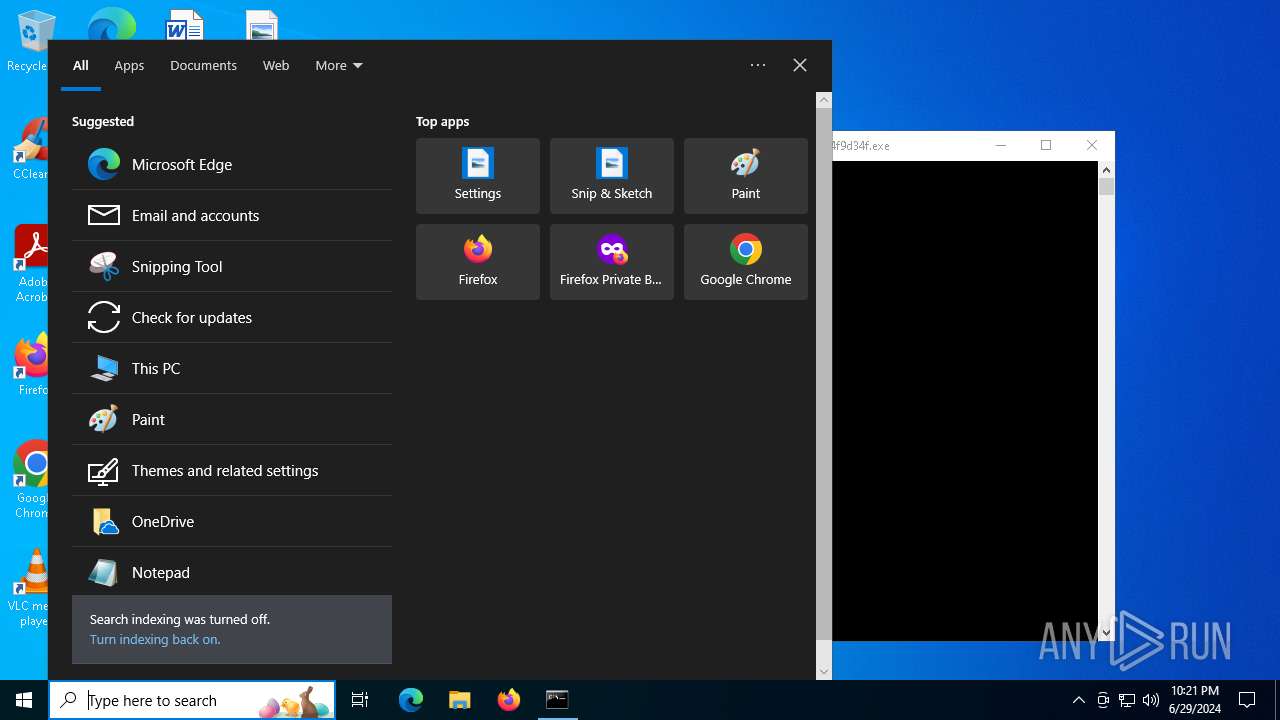This screenshot has width=1280, height=720.
Task: Open This PC from suggestions
Action: [232, 368]
